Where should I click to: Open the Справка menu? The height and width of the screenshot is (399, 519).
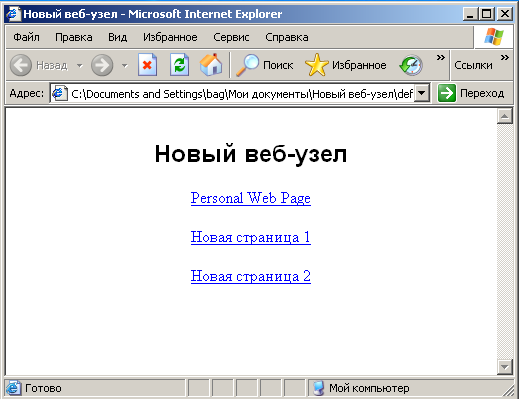287,37
